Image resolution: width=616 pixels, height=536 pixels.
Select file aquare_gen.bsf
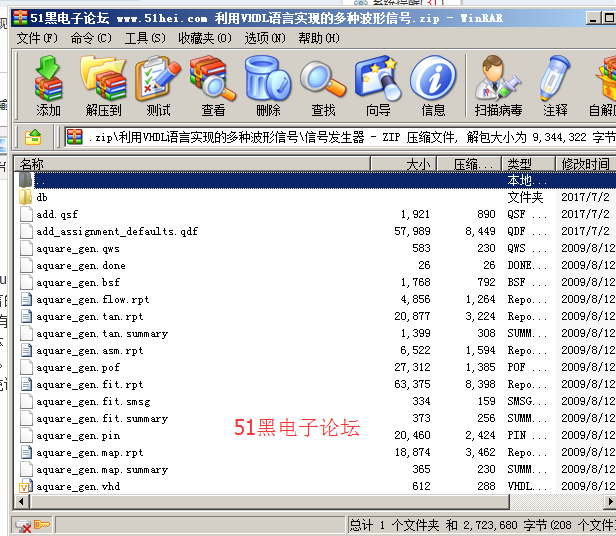click(x=78, y=283)
